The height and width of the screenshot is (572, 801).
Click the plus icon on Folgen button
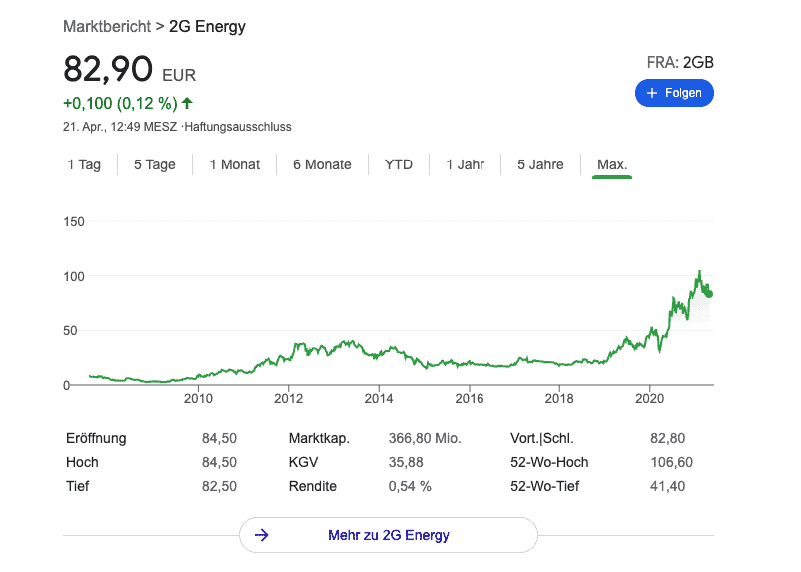click(652, 93)
